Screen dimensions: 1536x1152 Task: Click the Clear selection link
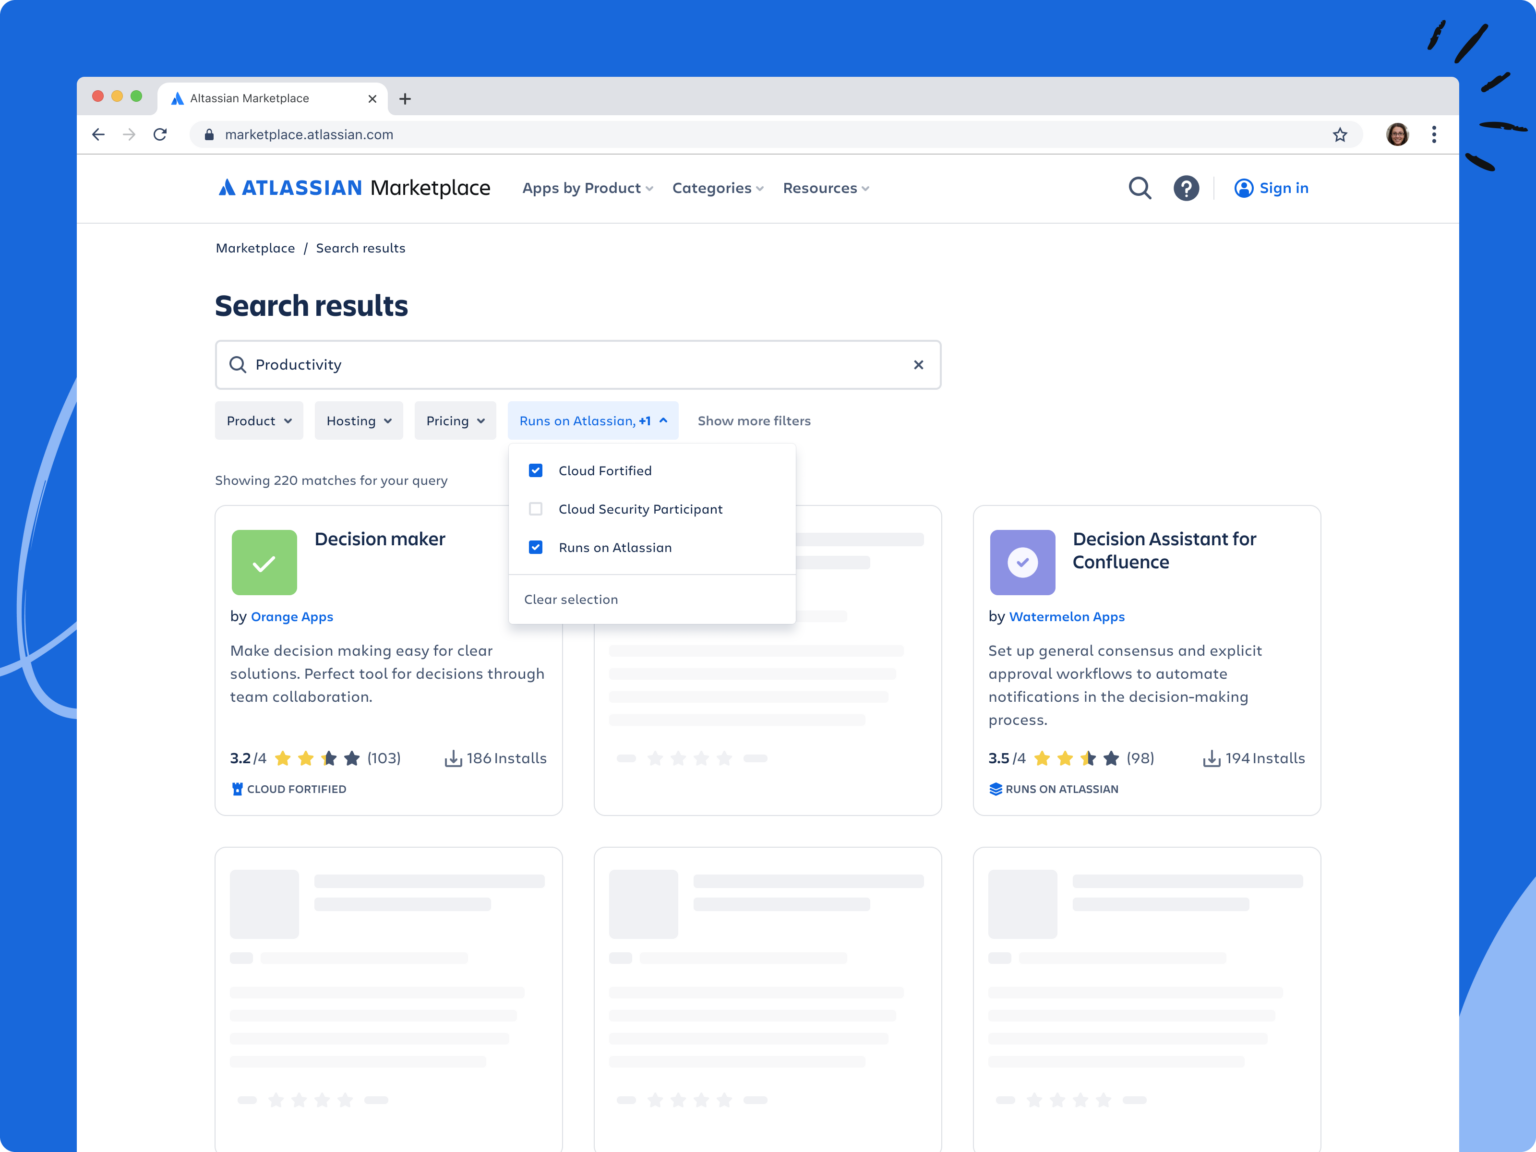coord(571,599)
